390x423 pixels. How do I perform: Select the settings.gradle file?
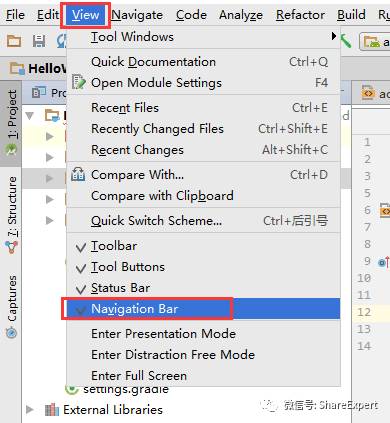[126, 389]
